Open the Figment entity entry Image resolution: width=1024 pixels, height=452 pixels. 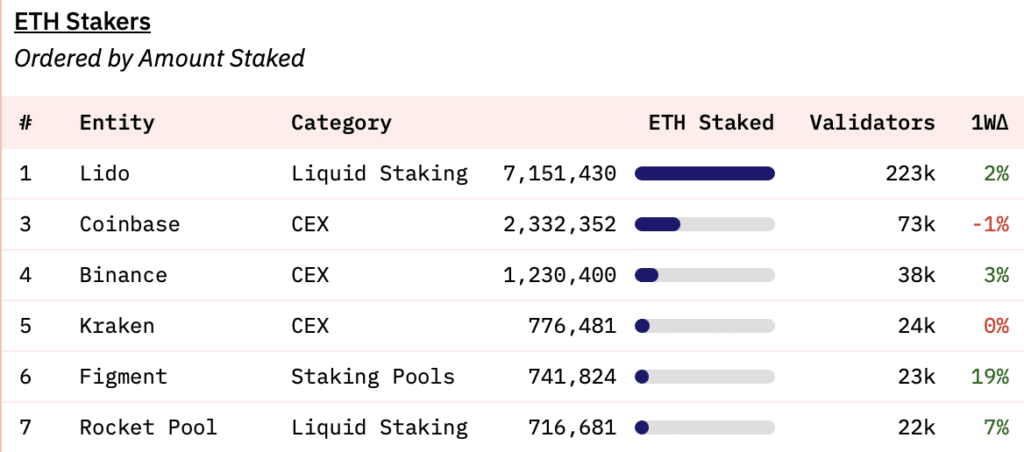pos(123,377)
